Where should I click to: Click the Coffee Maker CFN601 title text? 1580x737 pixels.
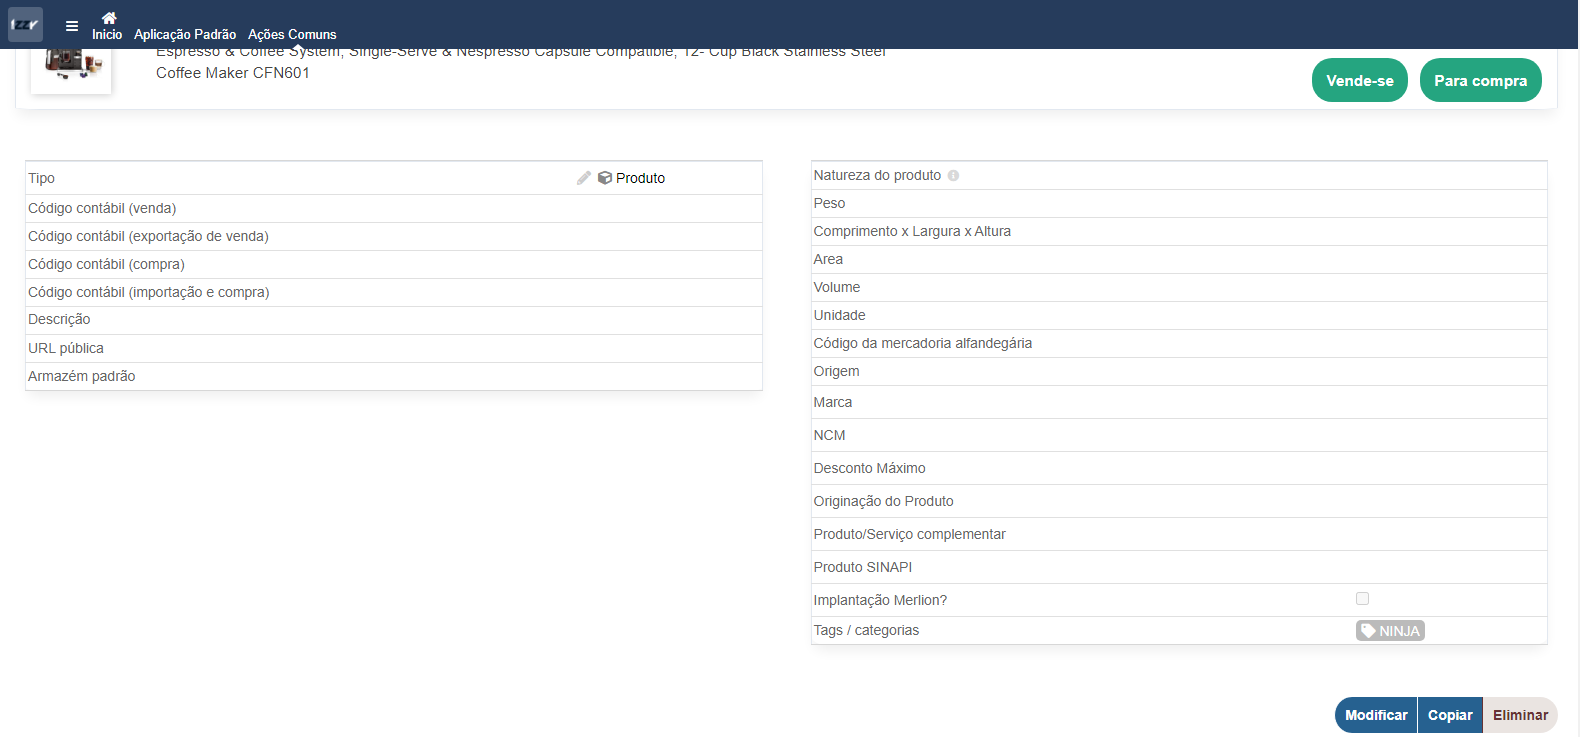(x=233, y=73)
